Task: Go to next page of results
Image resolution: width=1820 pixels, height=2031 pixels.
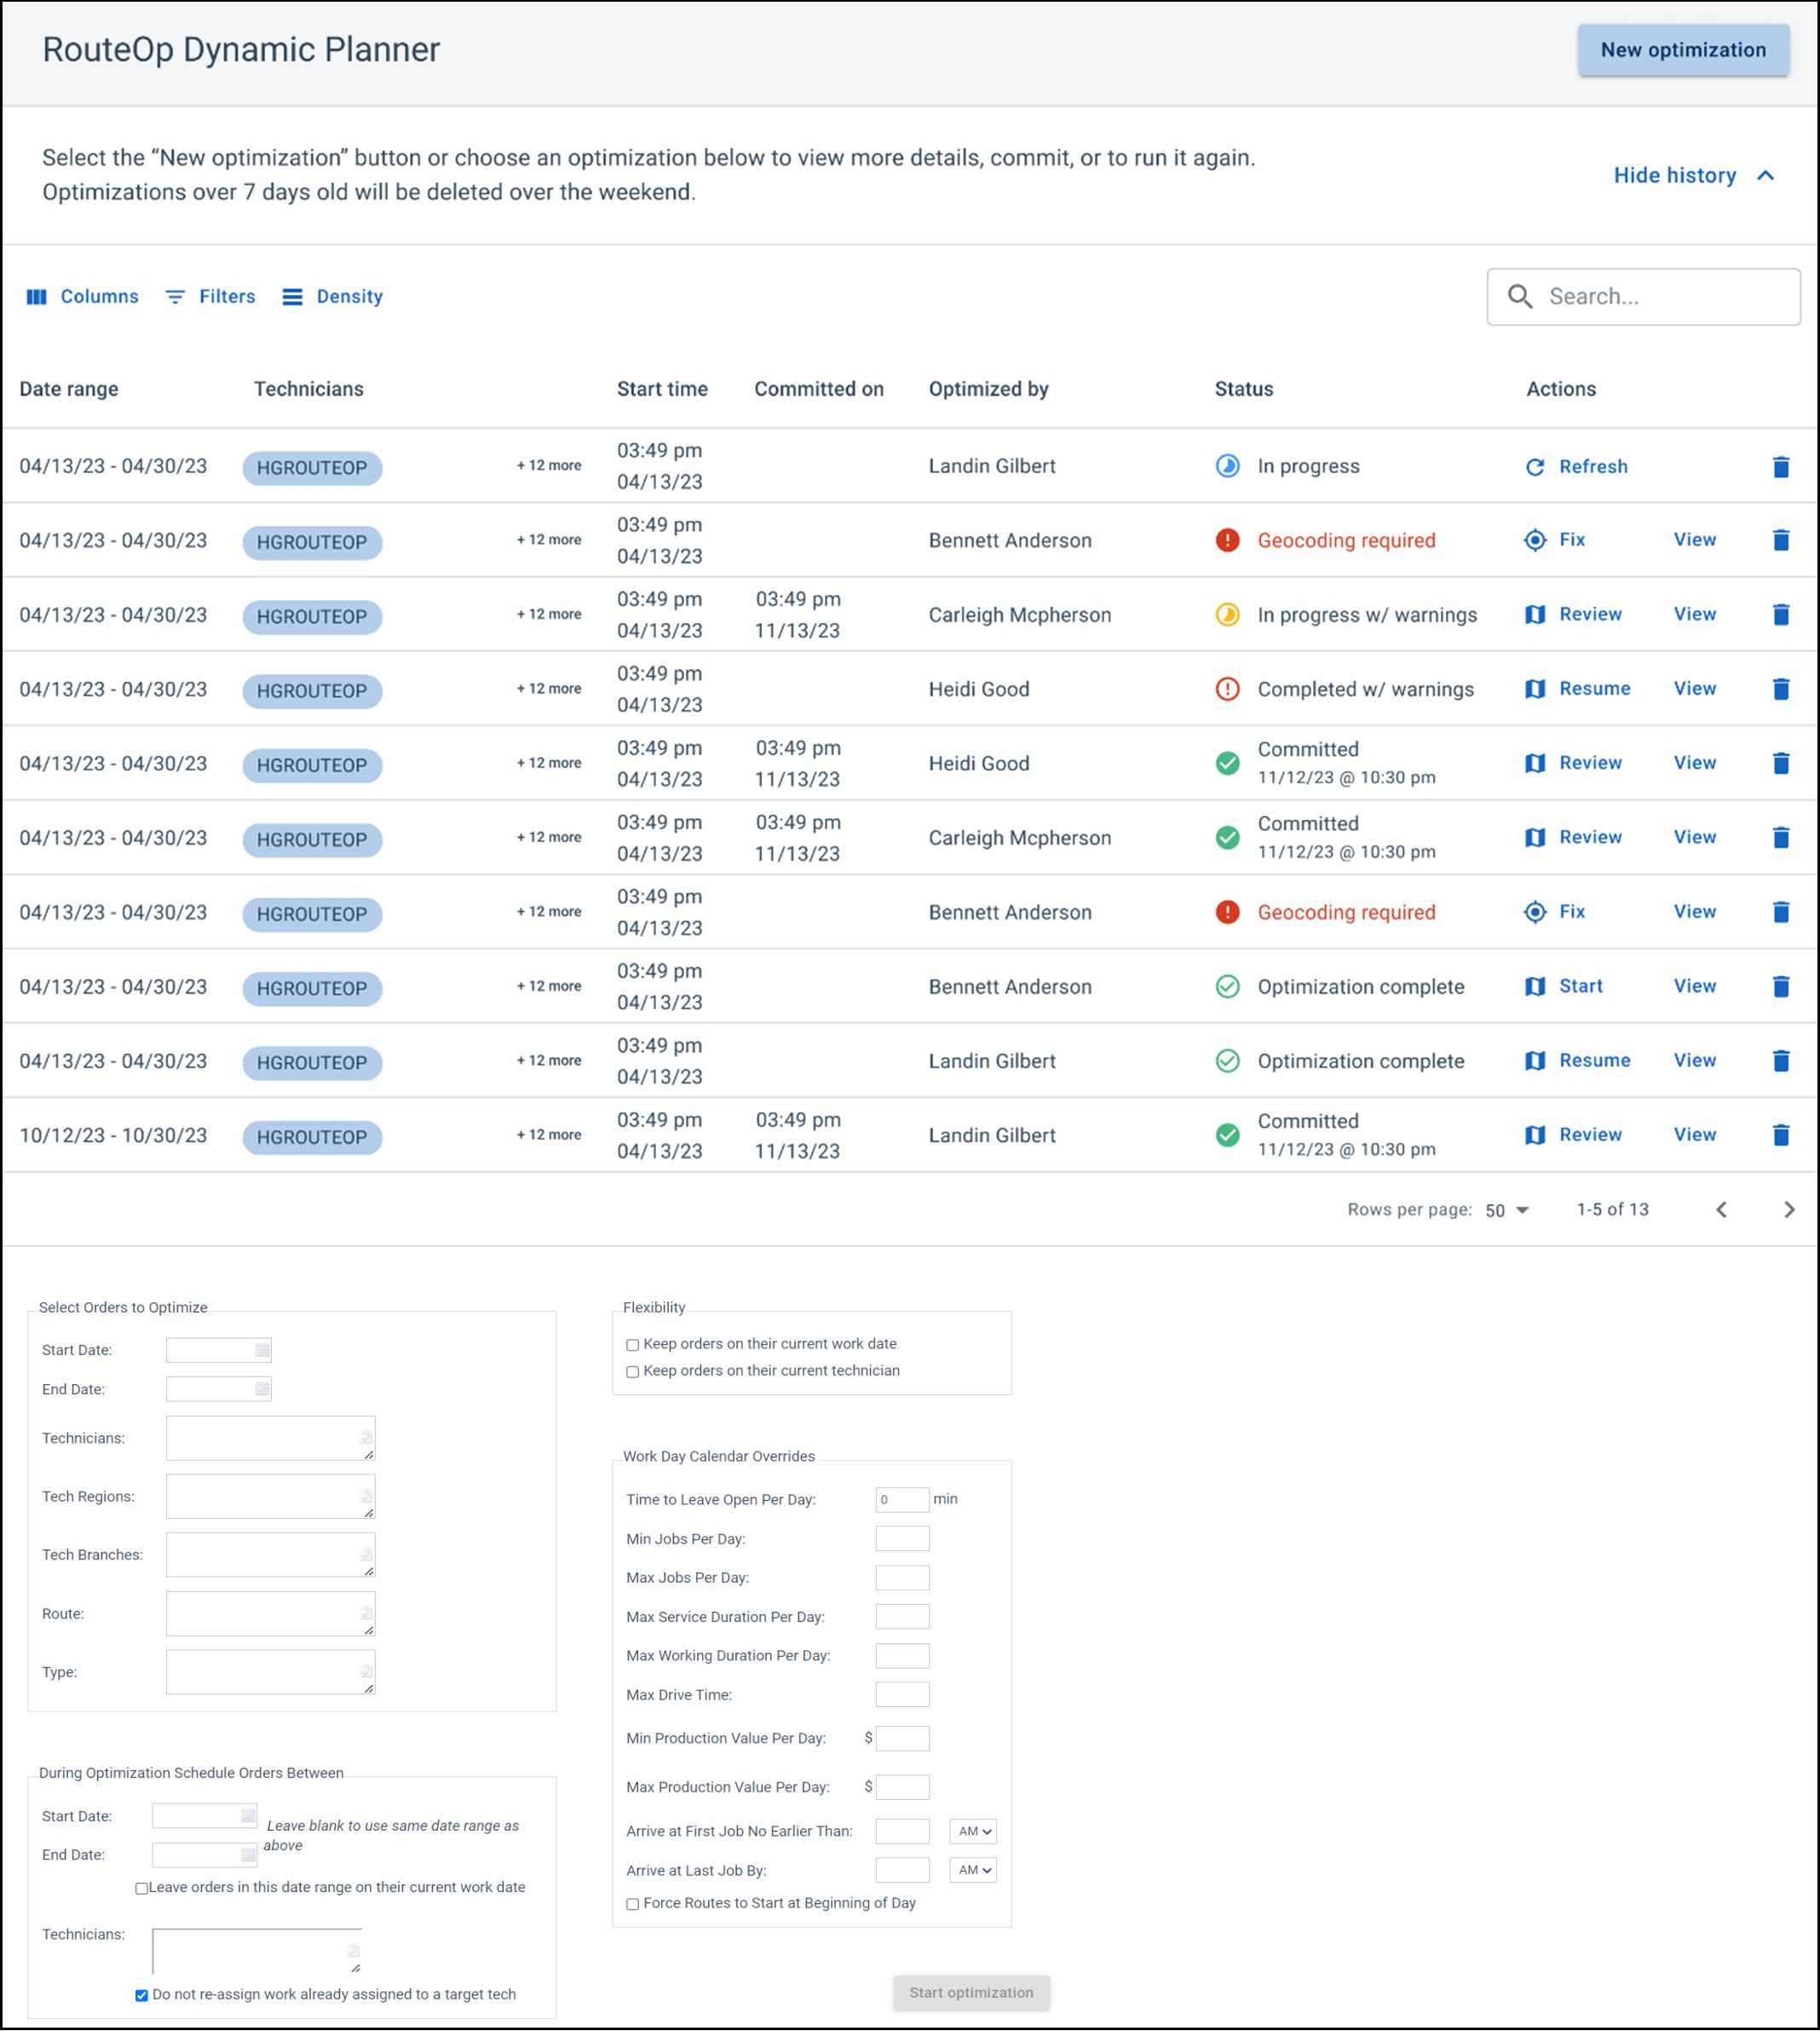Action: pos(1788,1210)
